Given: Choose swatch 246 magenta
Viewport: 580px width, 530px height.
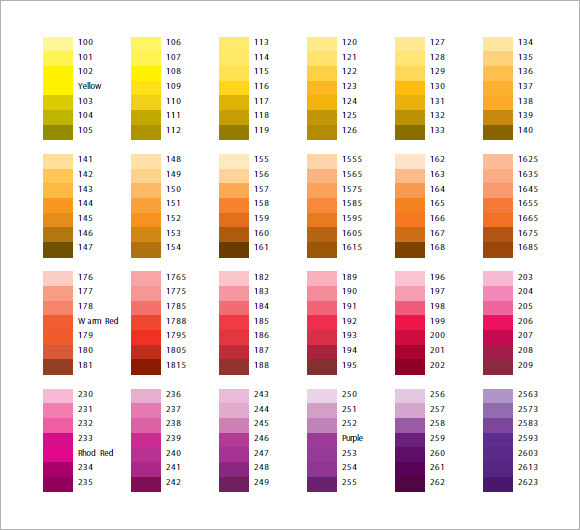Looking at the screenshot, I should click(x=234, y=440).
